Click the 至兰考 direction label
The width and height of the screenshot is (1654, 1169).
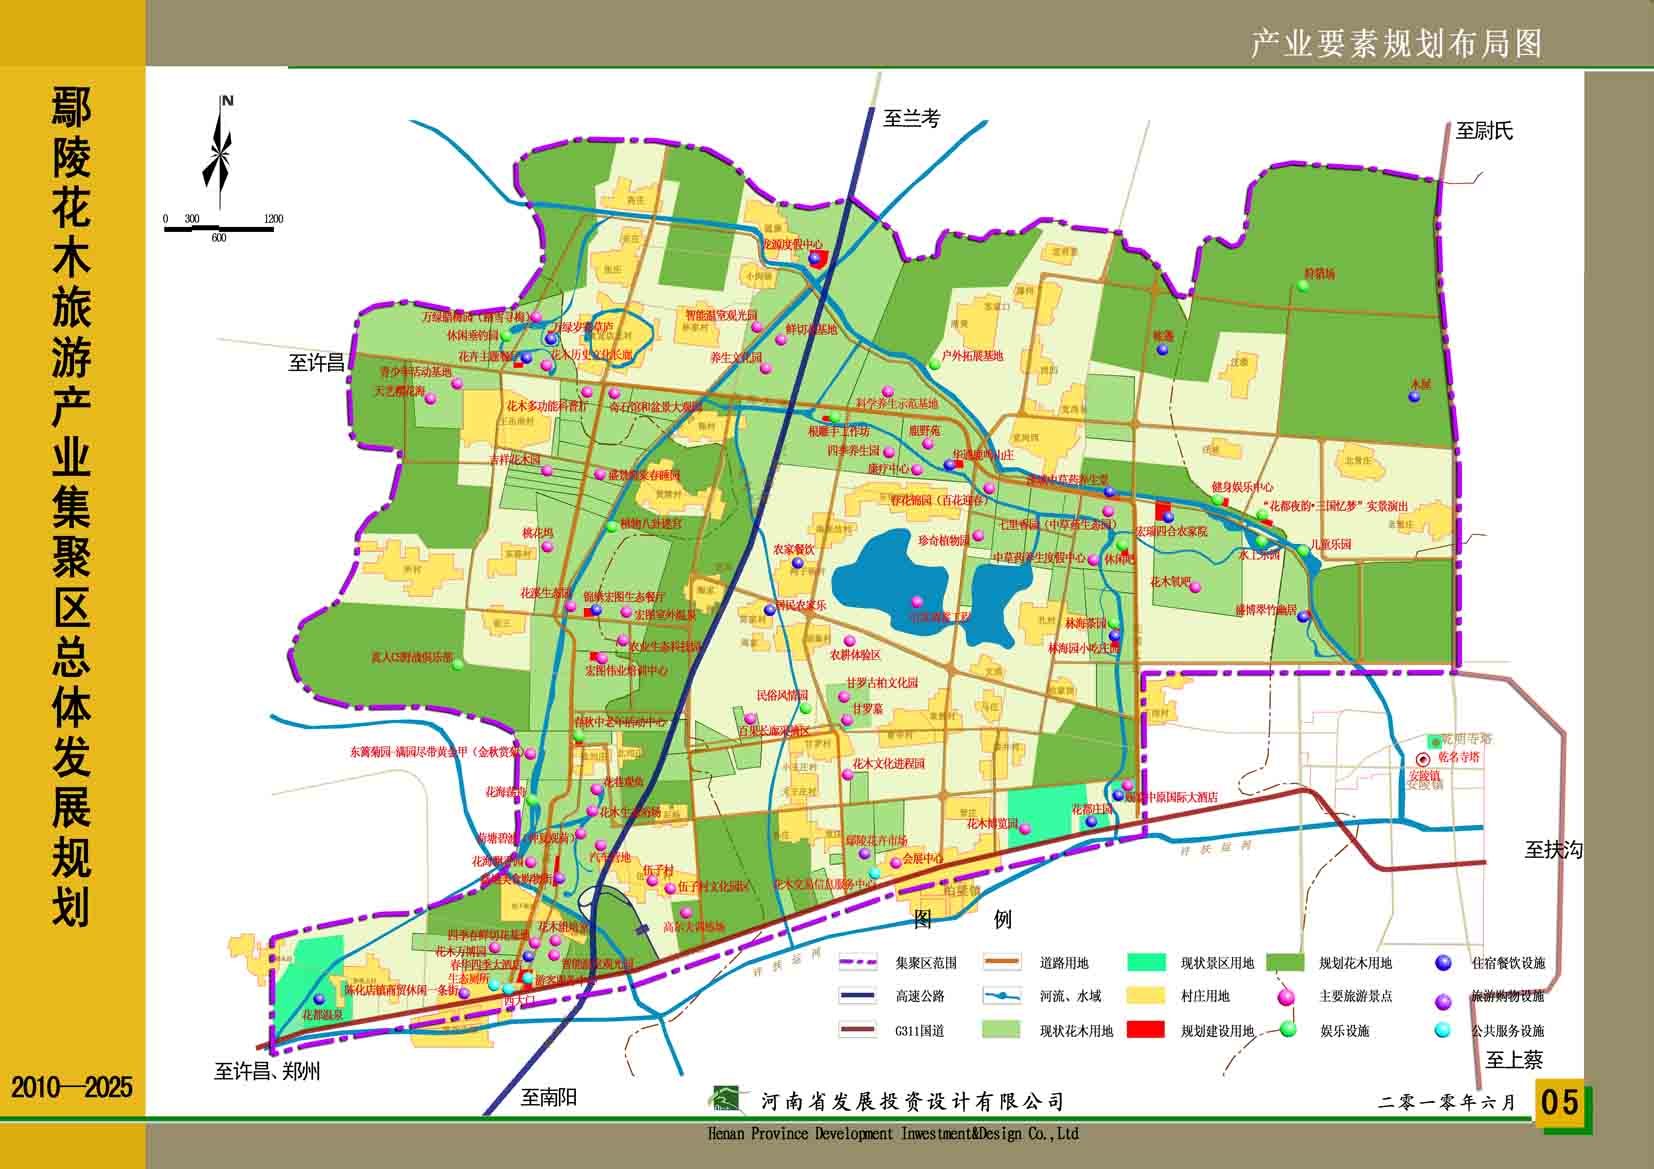(912, 118)
